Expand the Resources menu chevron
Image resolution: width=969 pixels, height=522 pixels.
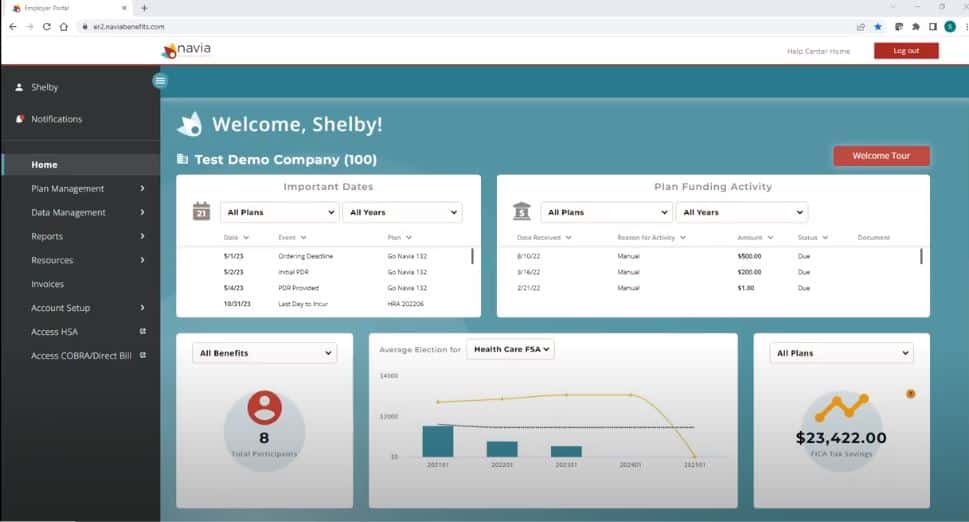(x=142, y=259)
